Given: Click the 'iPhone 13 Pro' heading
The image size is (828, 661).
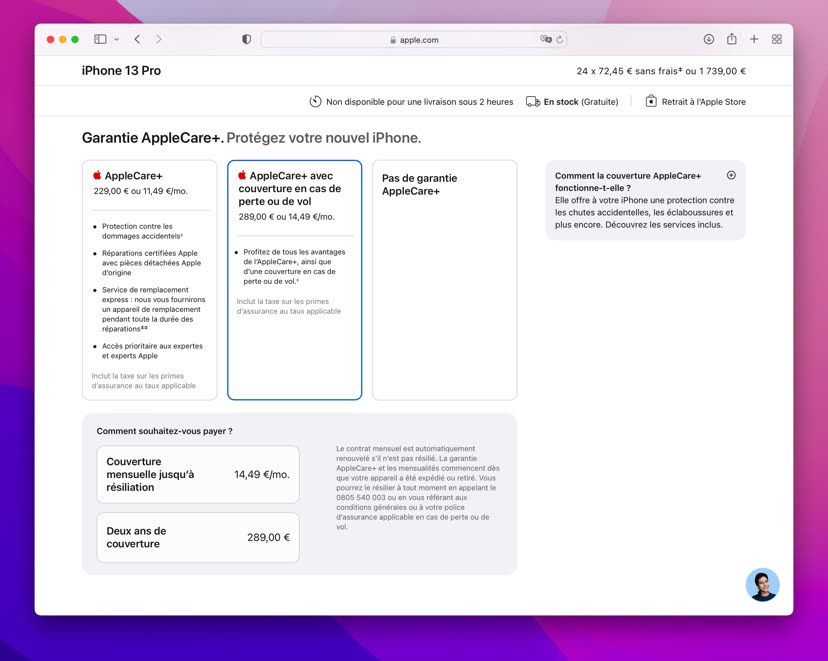Looking at the screenshot, I should tap(122, 71).
